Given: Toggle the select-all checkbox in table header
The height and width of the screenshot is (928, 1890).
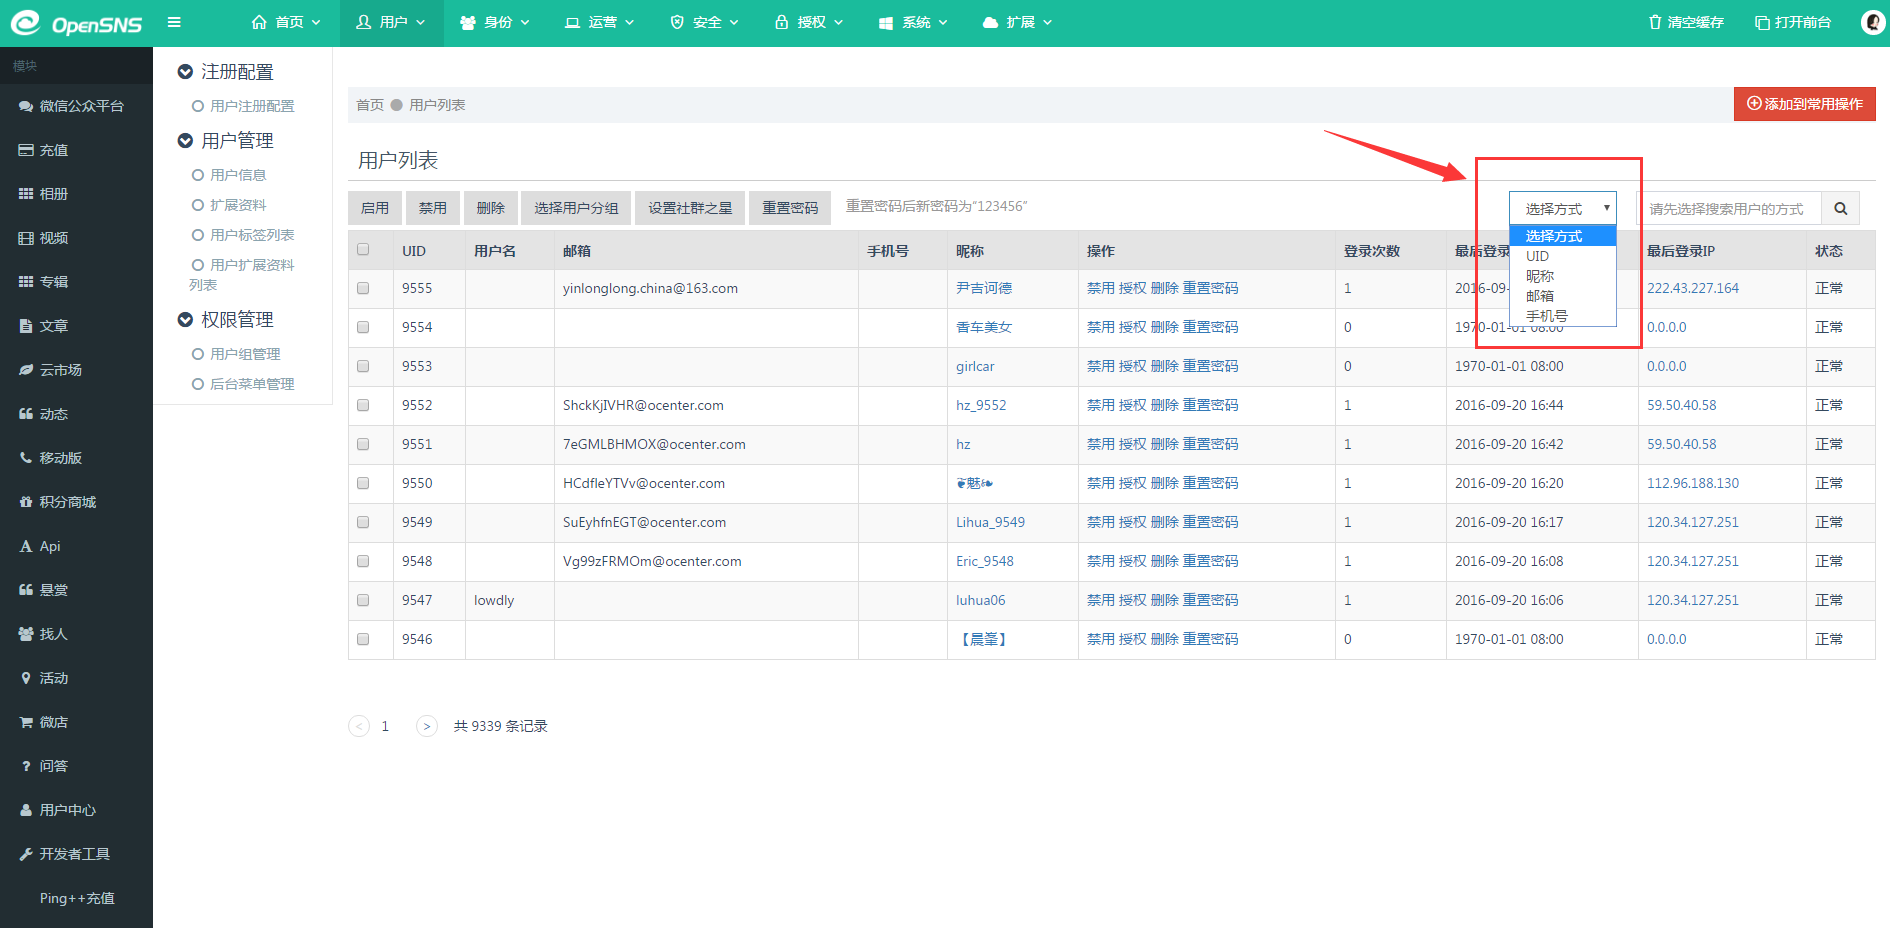Looking at the screenshot, I should (x=363, y=250).
